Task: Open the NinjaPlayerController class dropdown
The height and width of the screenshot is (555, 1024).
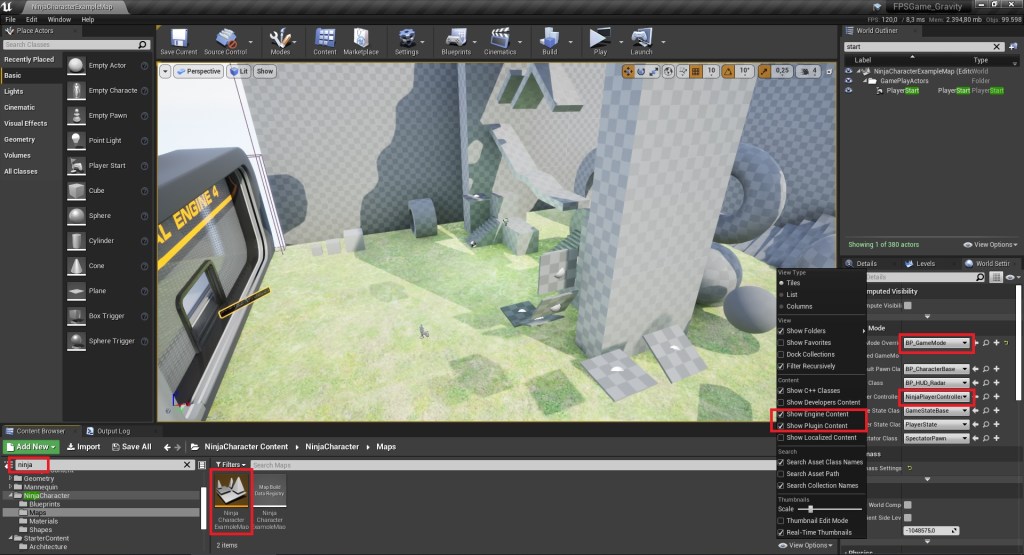Action: [x=937, y=397]
